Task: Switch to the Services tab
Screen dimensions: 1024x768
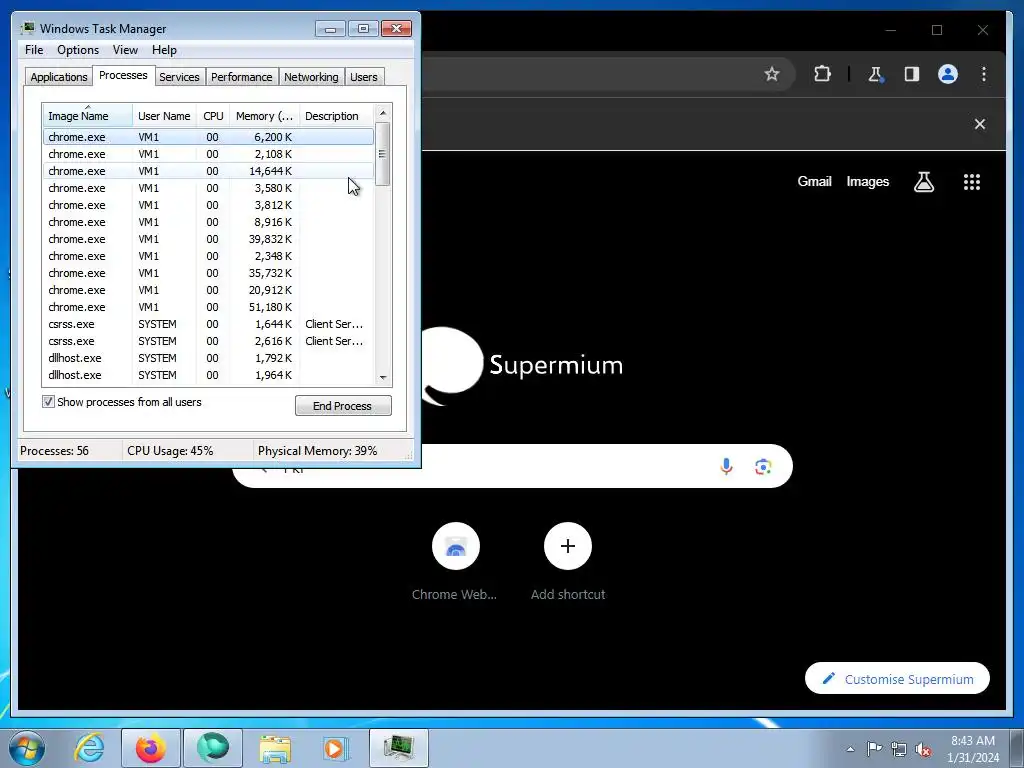Action: tap(179, 77)
